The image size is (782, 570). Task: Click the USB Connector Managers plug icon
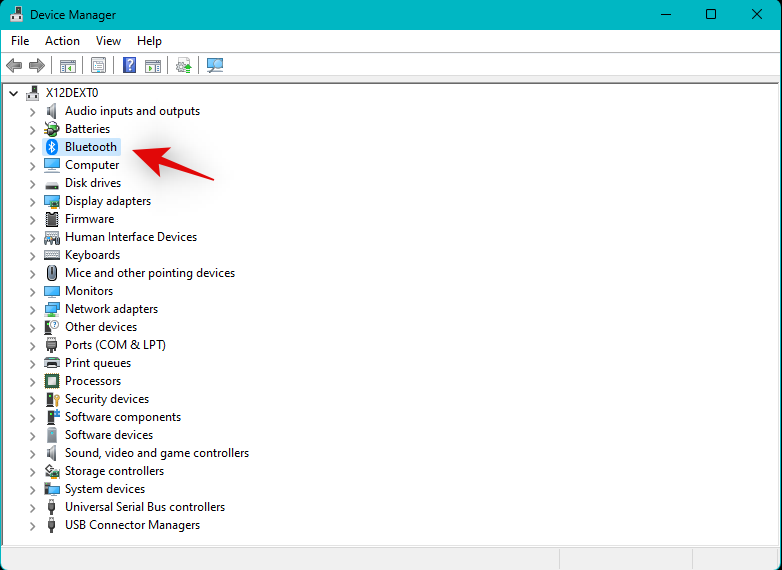point(51,525)
